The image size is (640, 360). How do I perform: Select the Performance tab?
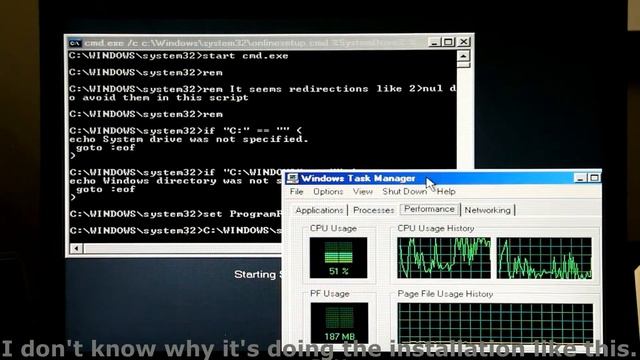(x=429, y=209)
